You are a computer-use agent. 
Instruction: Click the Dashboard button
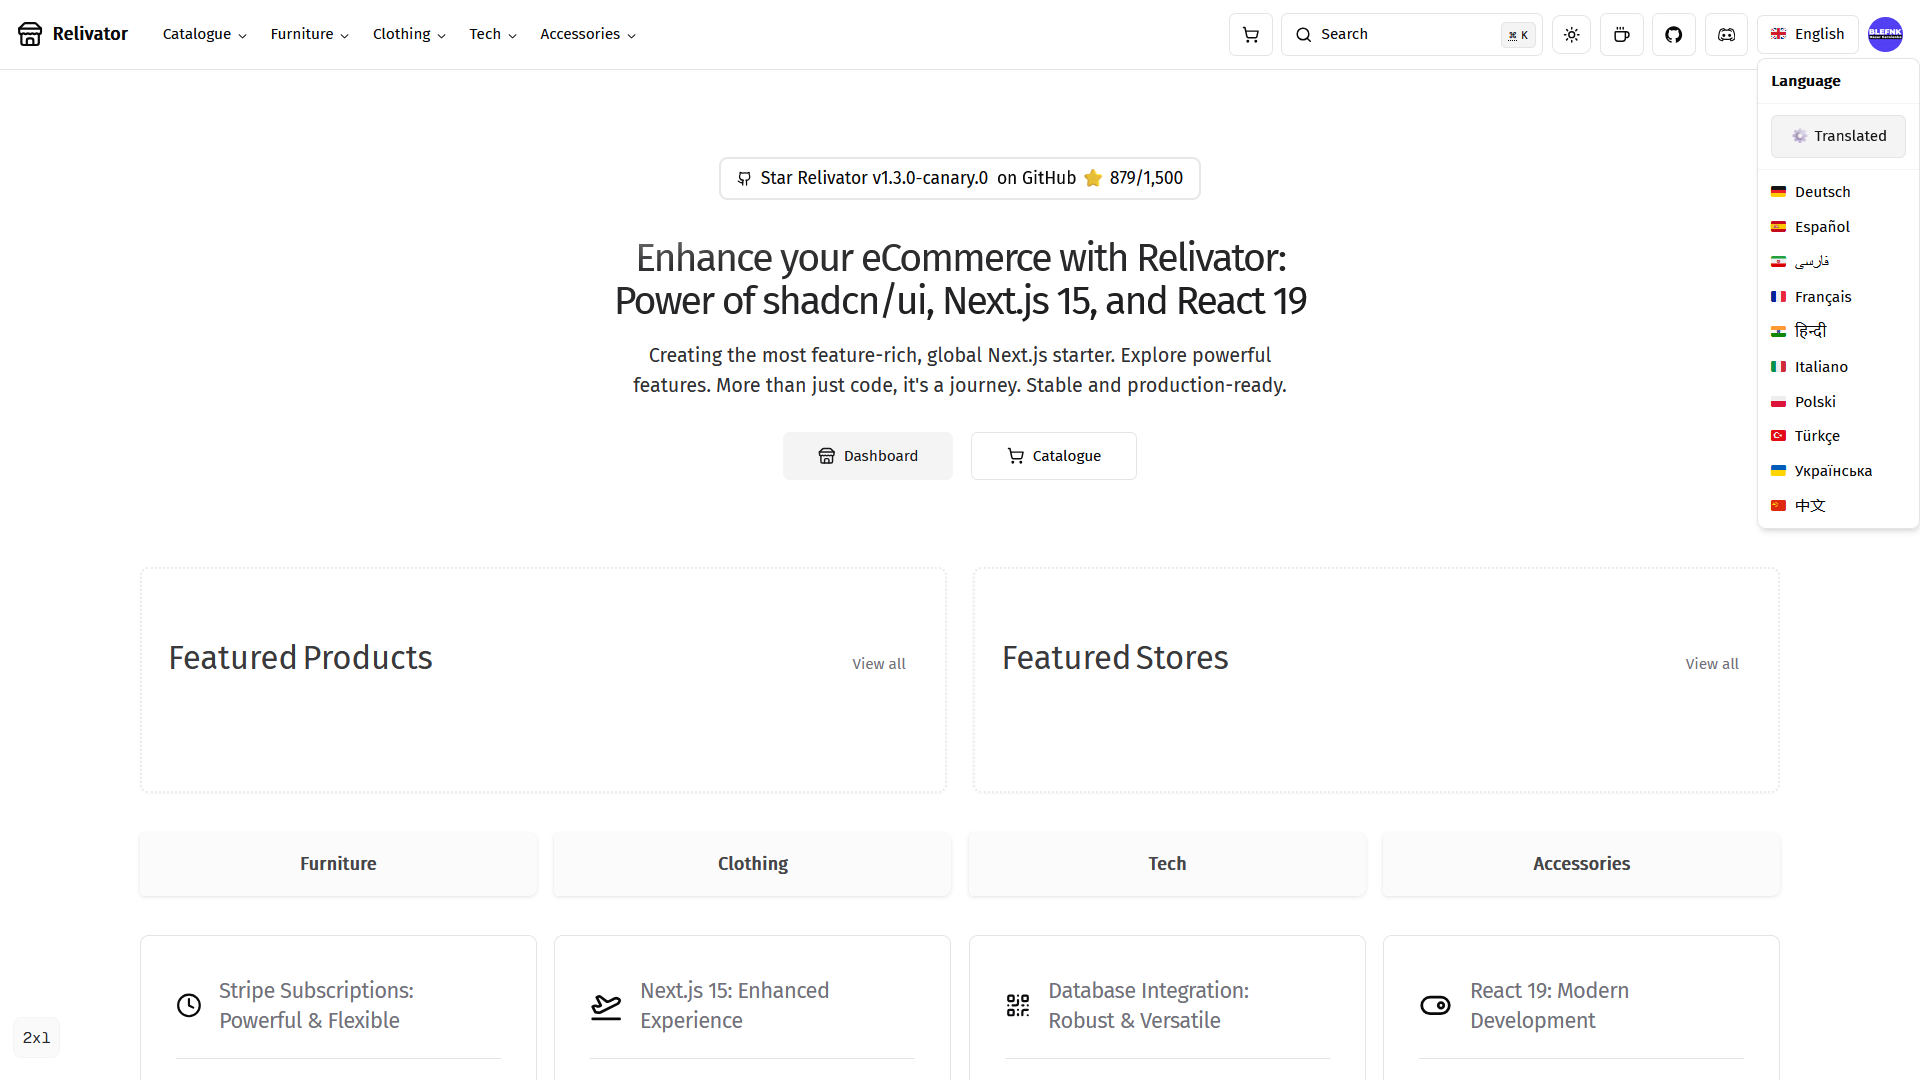click(x=868, y=456)
